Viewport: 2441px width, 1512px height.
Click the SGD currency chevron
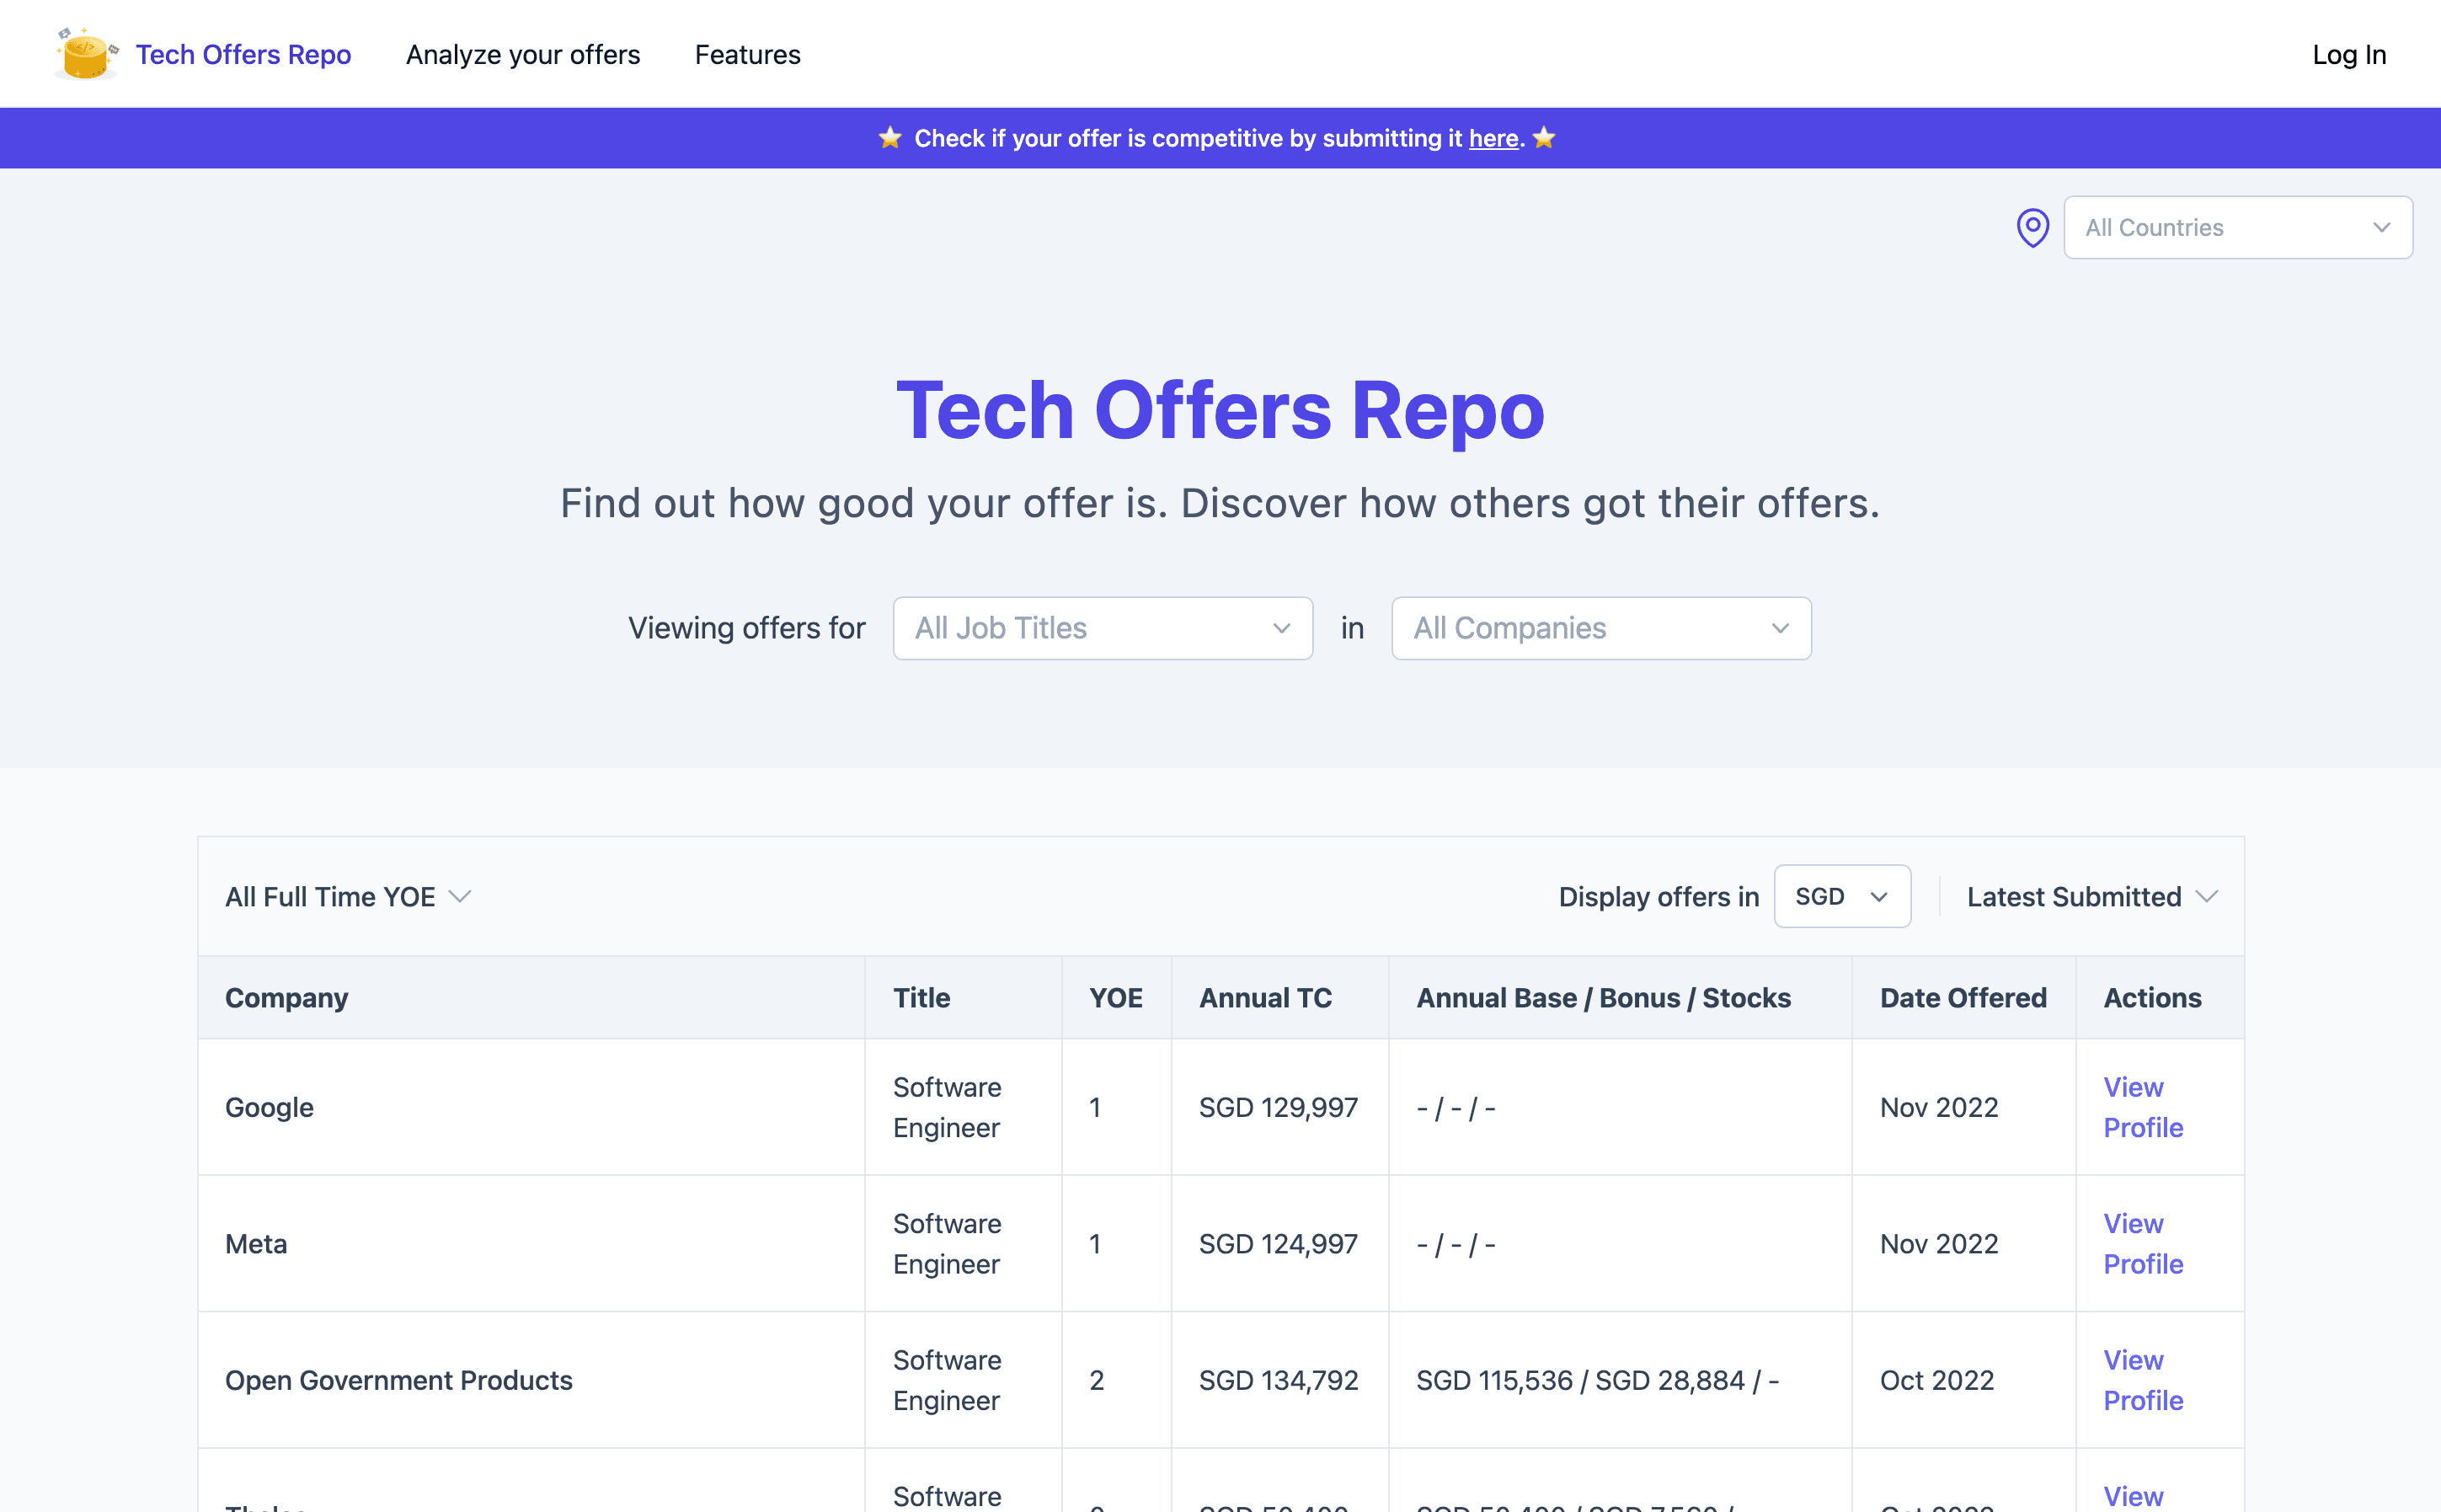(1878, 896)
